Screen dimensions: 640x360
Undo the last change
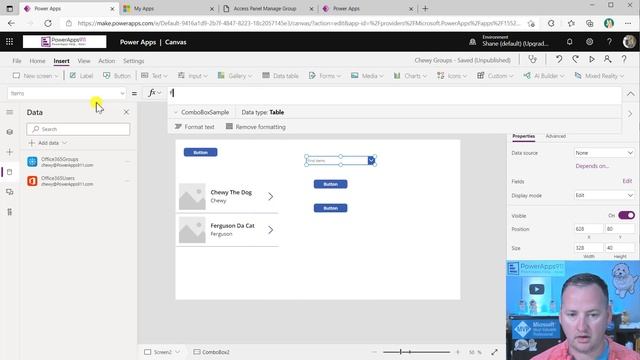tap(559, 60)
